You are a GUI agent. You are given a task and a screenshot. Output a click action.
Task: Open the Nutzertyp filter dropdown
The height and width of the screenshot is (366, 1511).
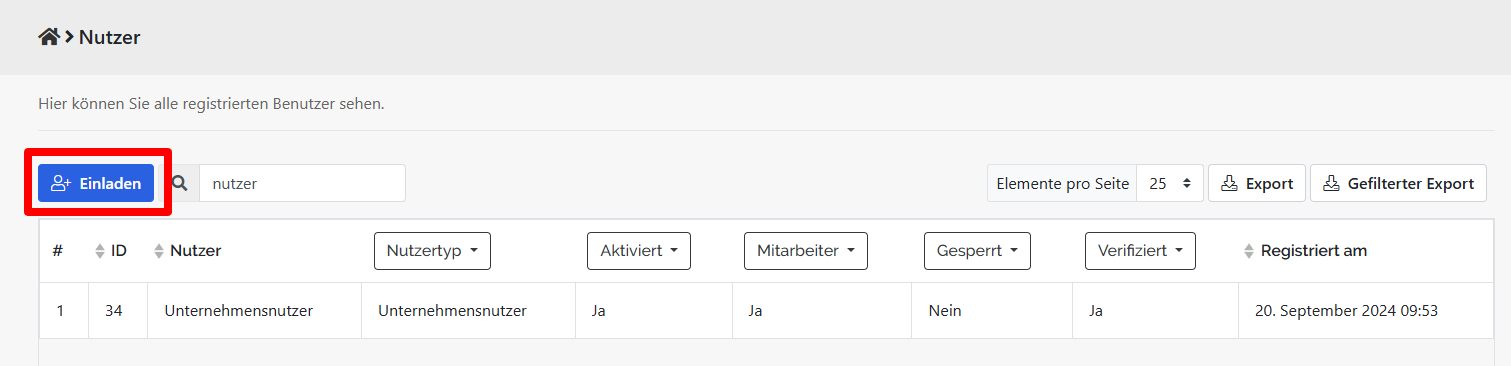432,251
